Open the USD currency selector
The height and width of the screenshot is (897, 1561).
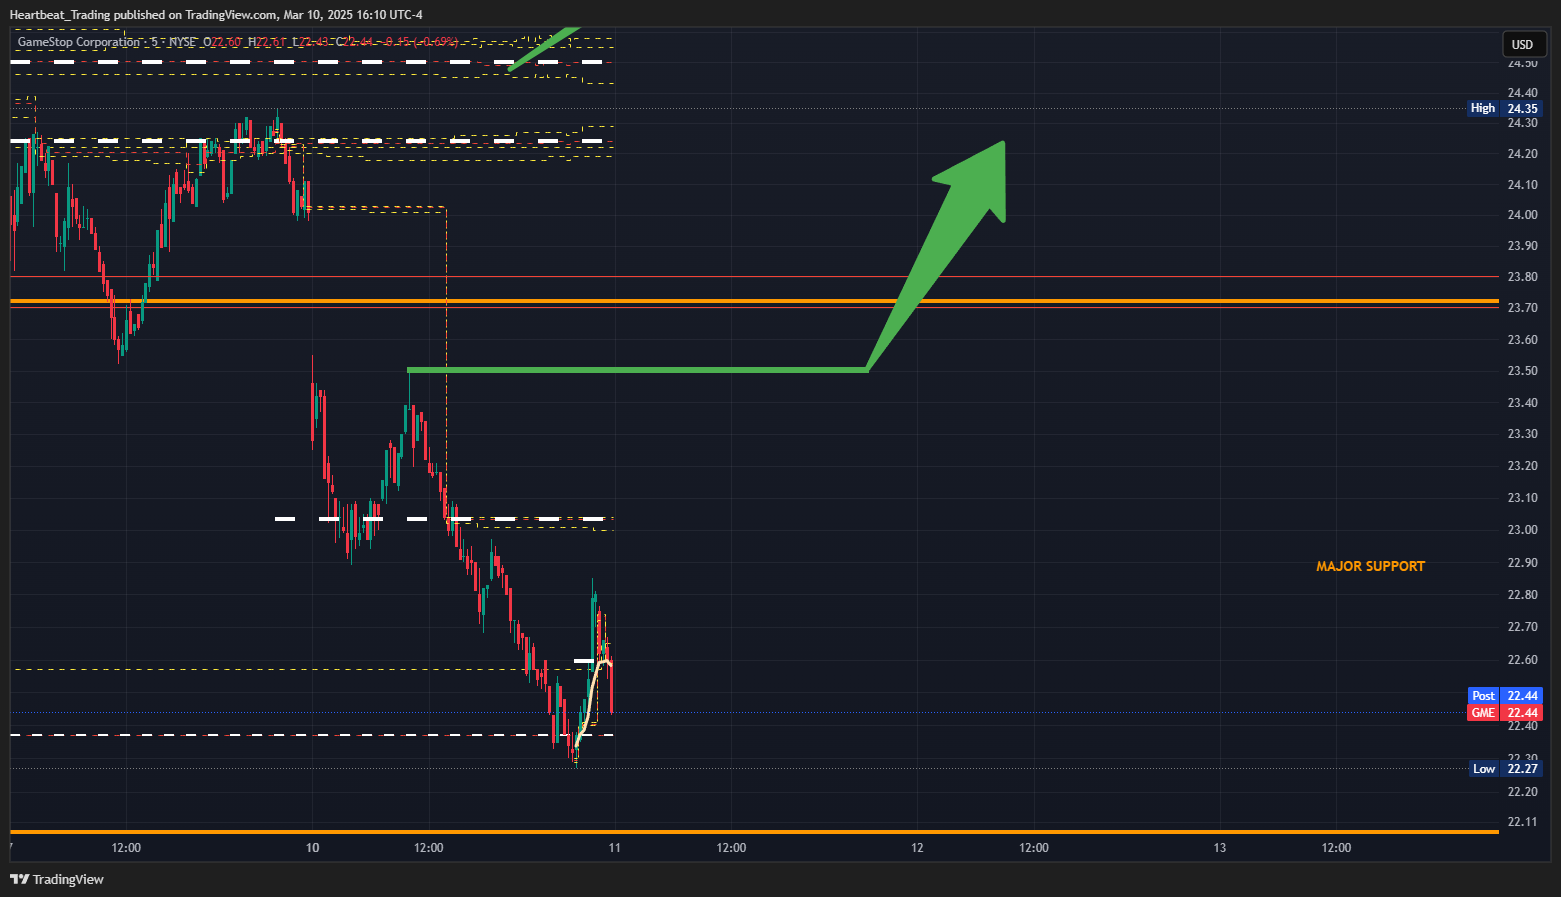pos(1522,44)
